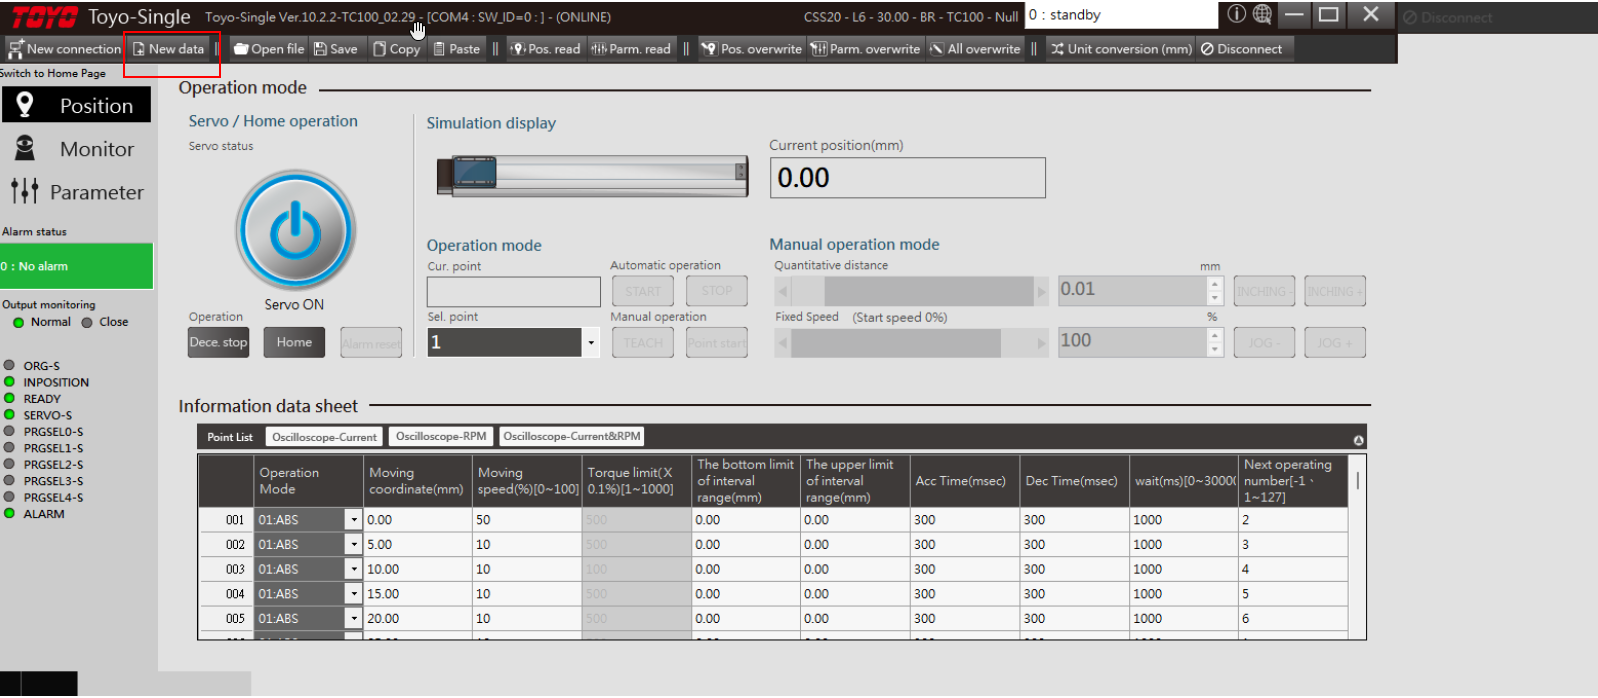
Task: Select moving speed 50 in row 001
Action: click(527, 520)
